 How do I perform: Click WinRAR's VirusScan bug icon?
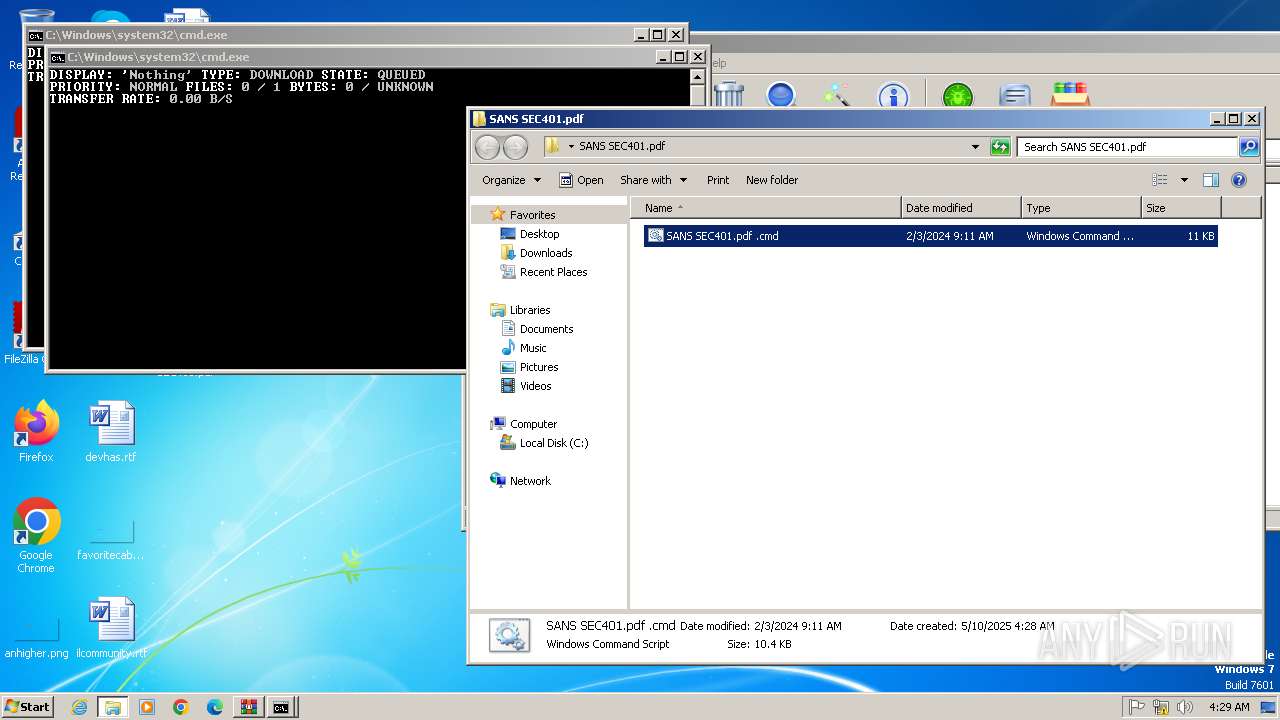tap(957, 96)
